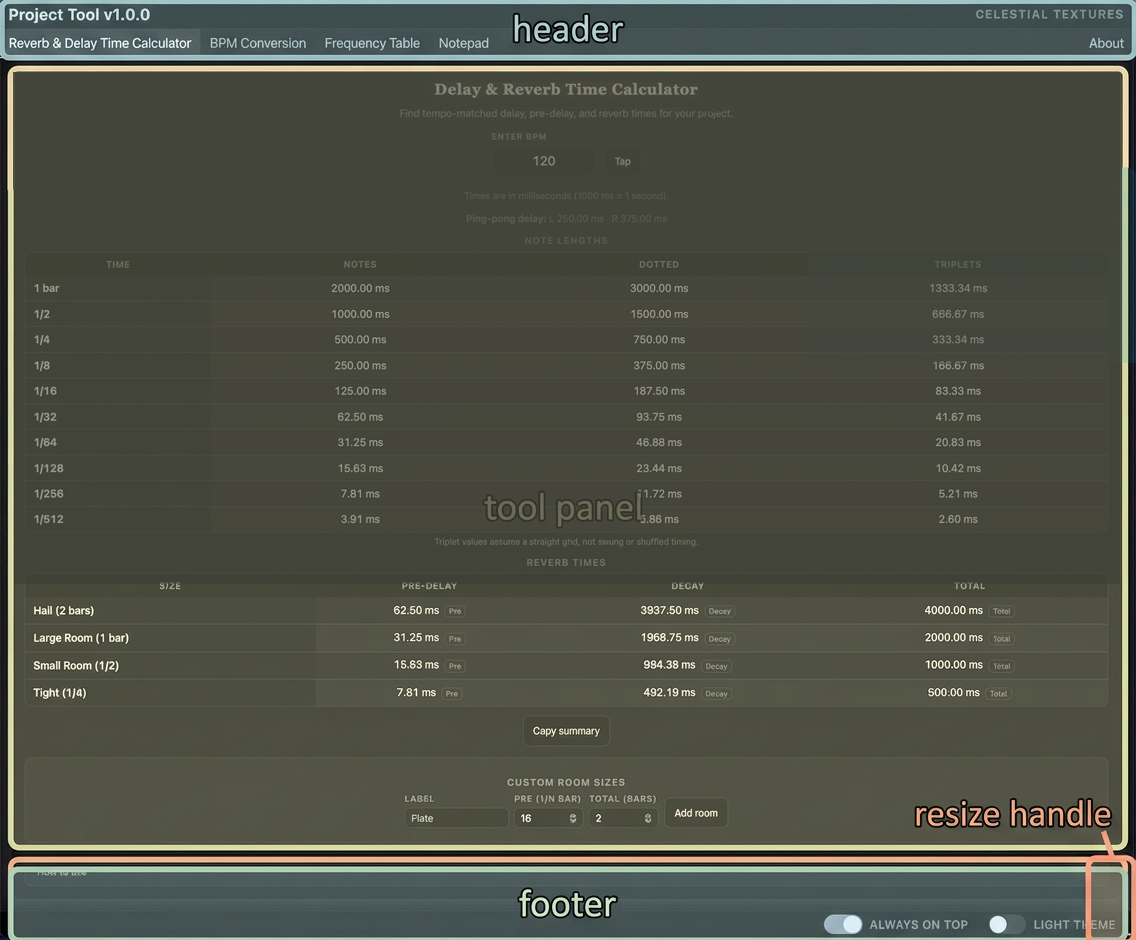
Task: Click the 3937.50 ms decay value
Action: (669, 610)
